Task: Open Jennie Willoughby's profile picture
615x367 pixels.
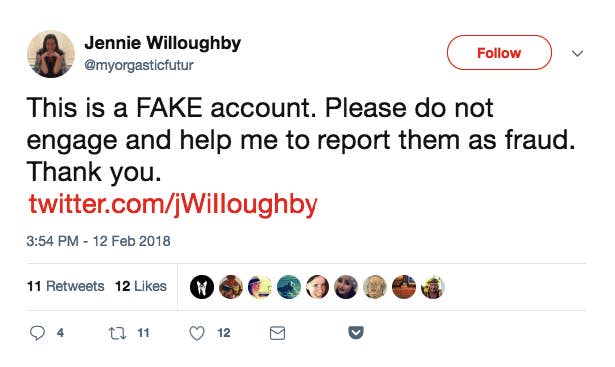Action: click(x=51, y=54)
